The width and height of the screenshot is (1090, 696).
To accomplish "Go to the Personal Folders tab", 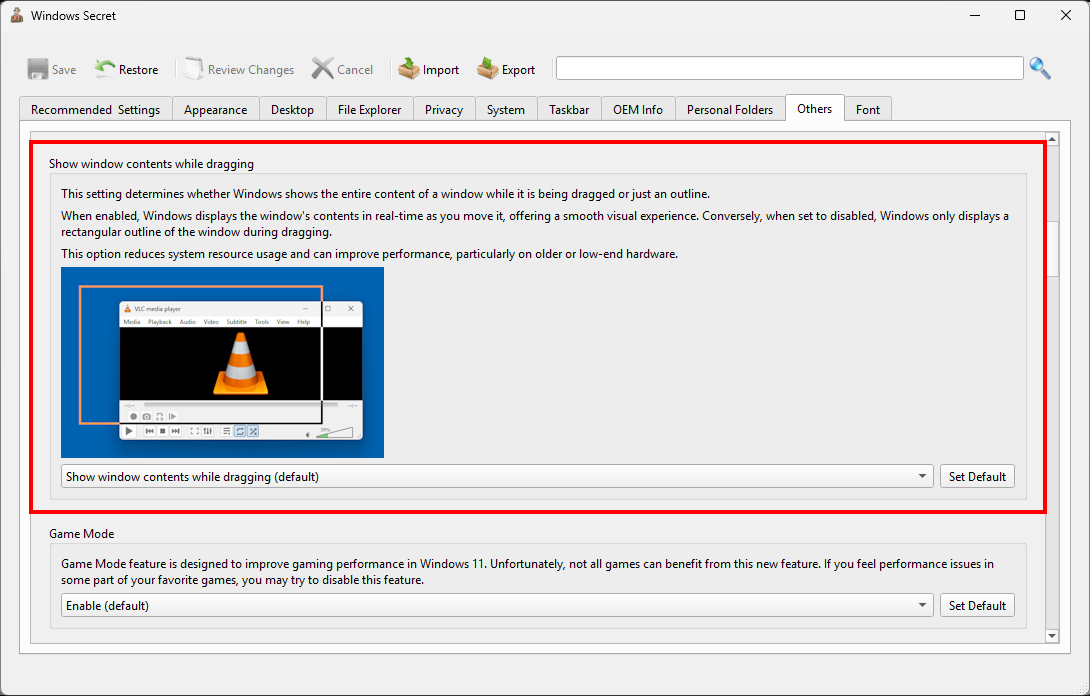I will click(730, 109).
